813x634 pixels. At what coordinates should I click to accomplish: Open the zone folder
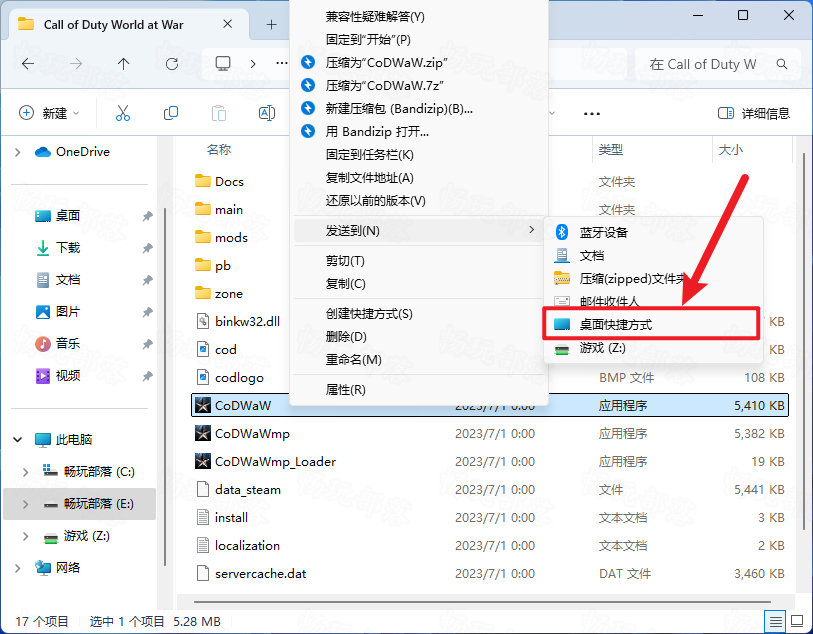click(220, 293)
